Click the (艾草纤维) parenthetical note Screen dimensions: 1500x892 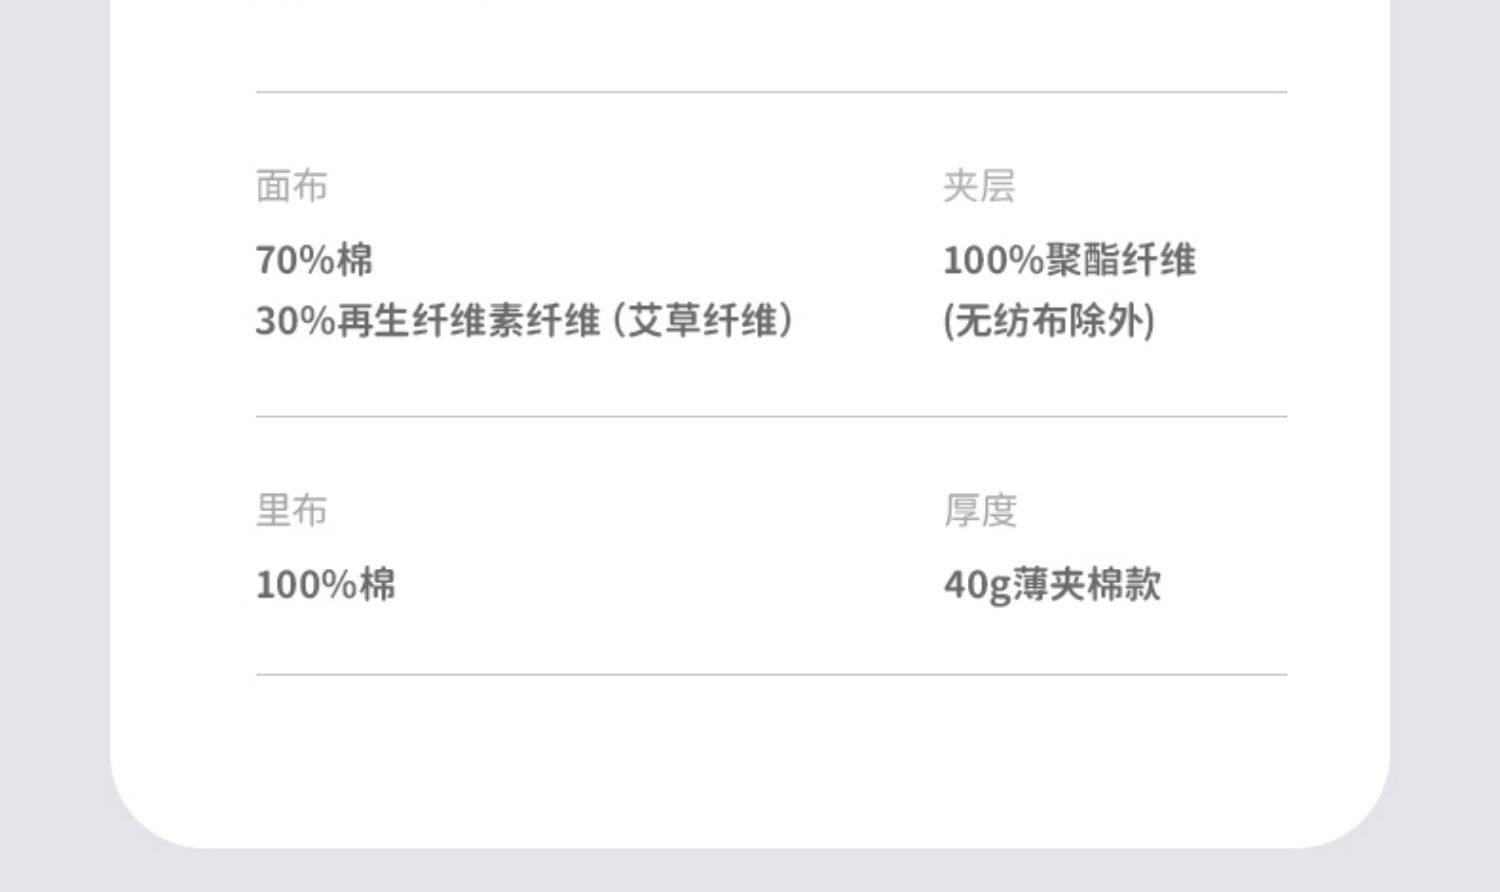(704, 321)
